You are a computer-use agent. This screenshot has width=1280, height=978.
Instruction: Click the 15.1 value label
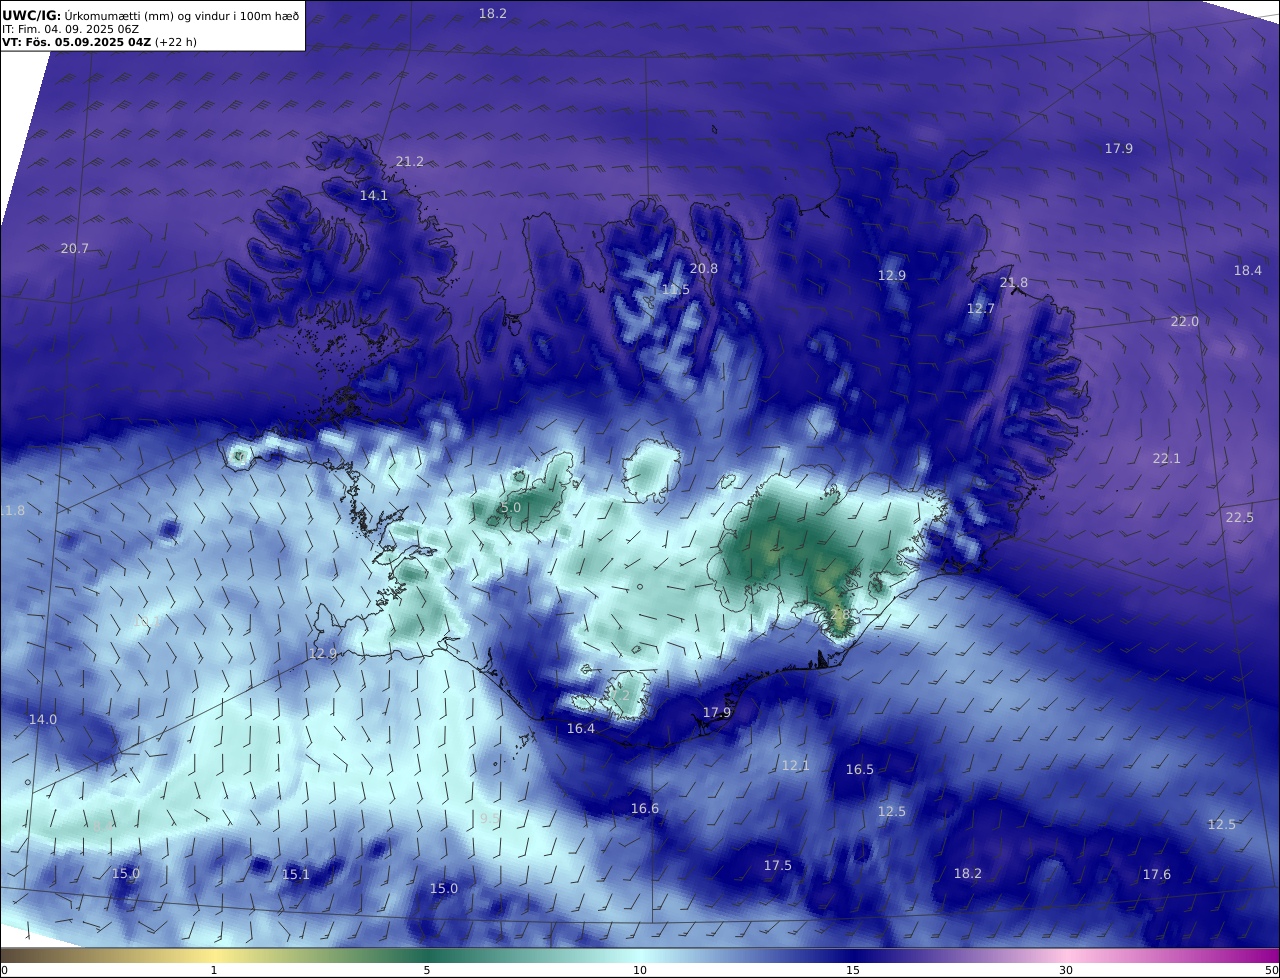pos(296,875)
